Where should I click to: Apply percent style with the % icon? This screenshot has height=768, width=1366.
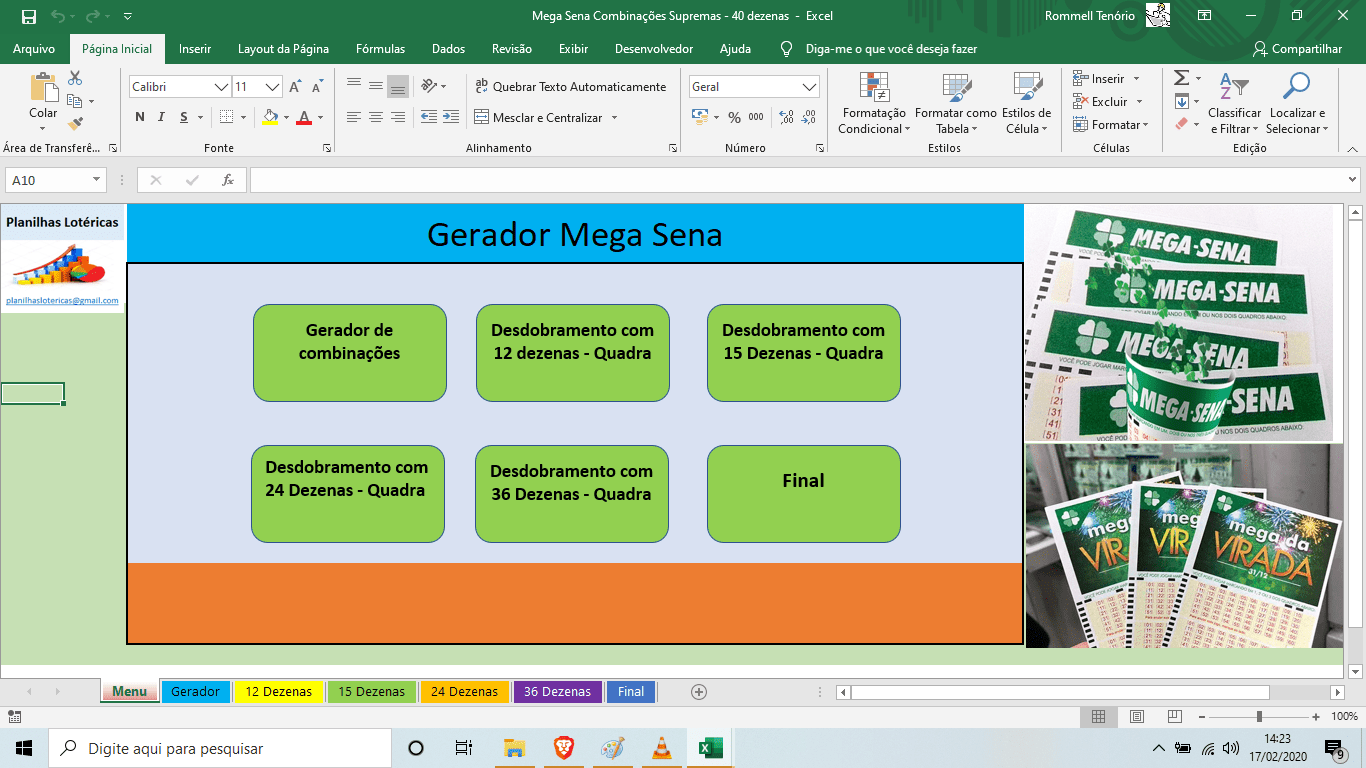pos(734,117)
